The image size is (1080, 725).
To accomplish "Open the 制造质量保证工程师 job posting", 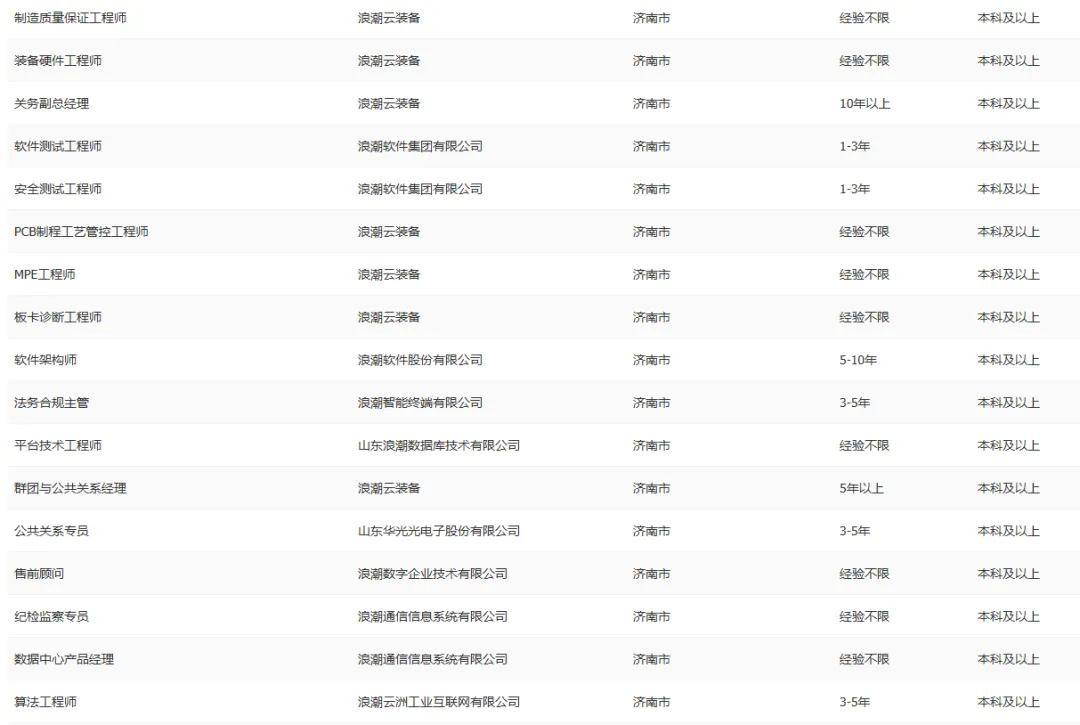I will tap(70, 18).
